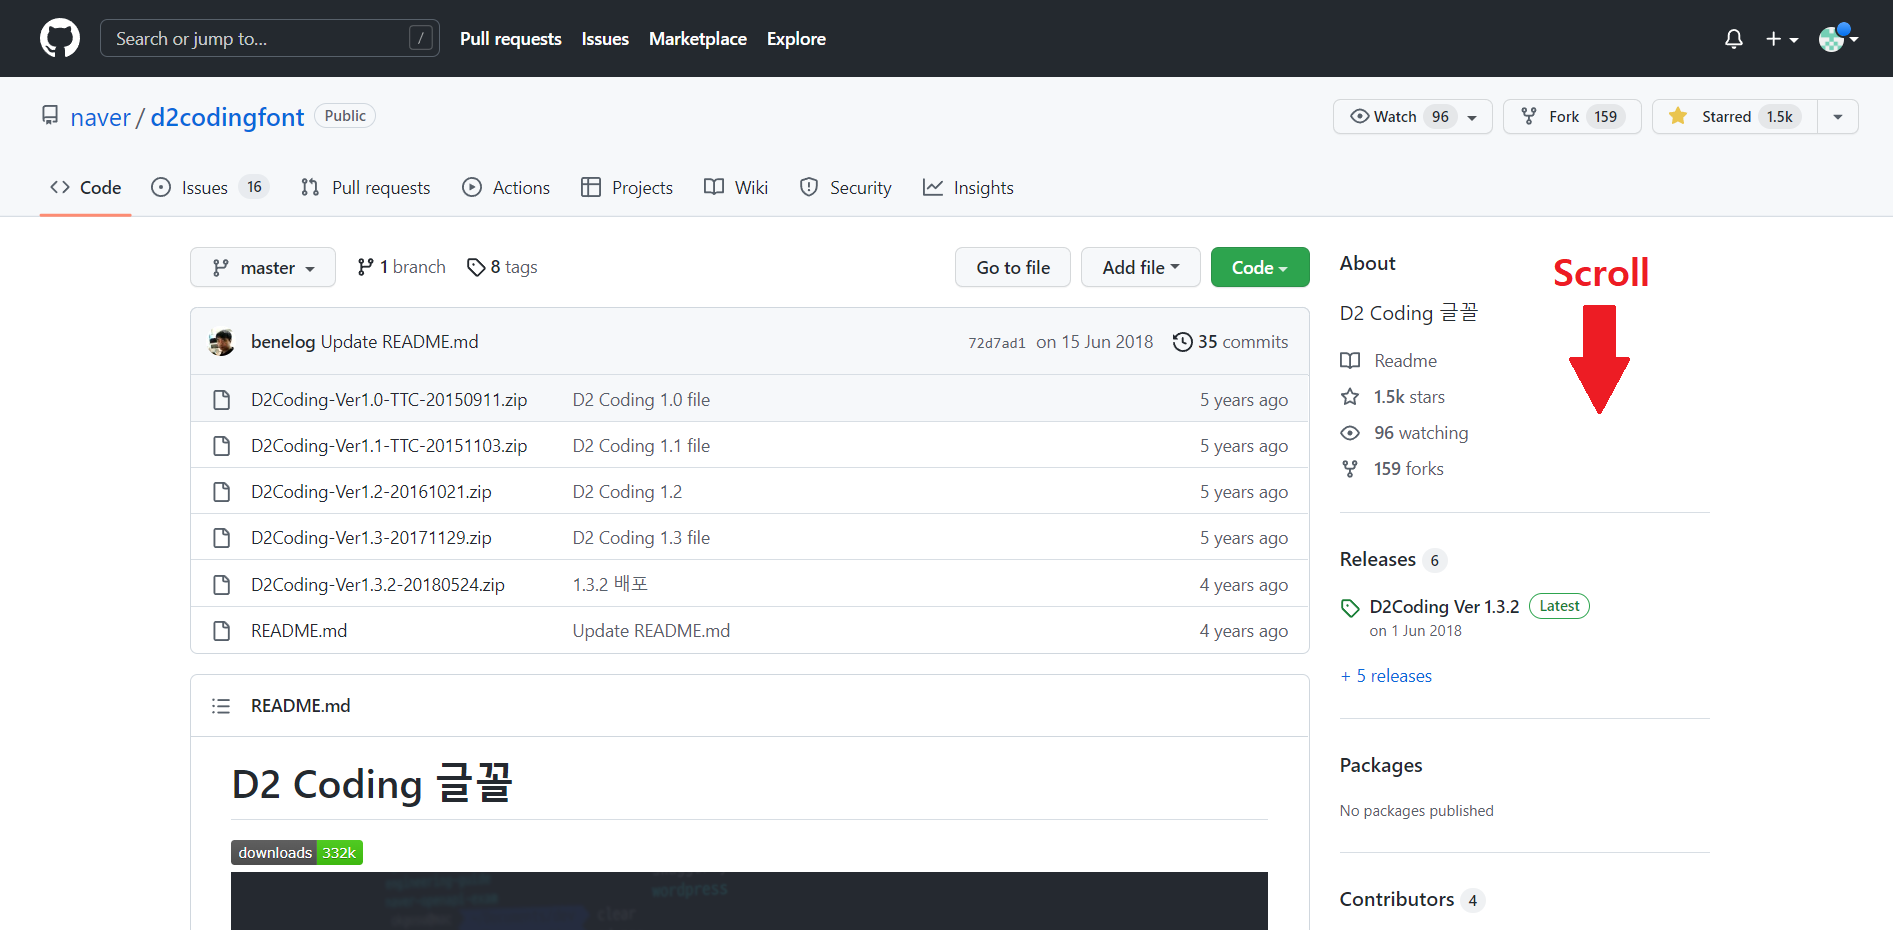The height and width of the screenshot is (930, 1893).
Task: Switch to the Wiki tab
Action: pyautogui.click(x=736, y=187)
